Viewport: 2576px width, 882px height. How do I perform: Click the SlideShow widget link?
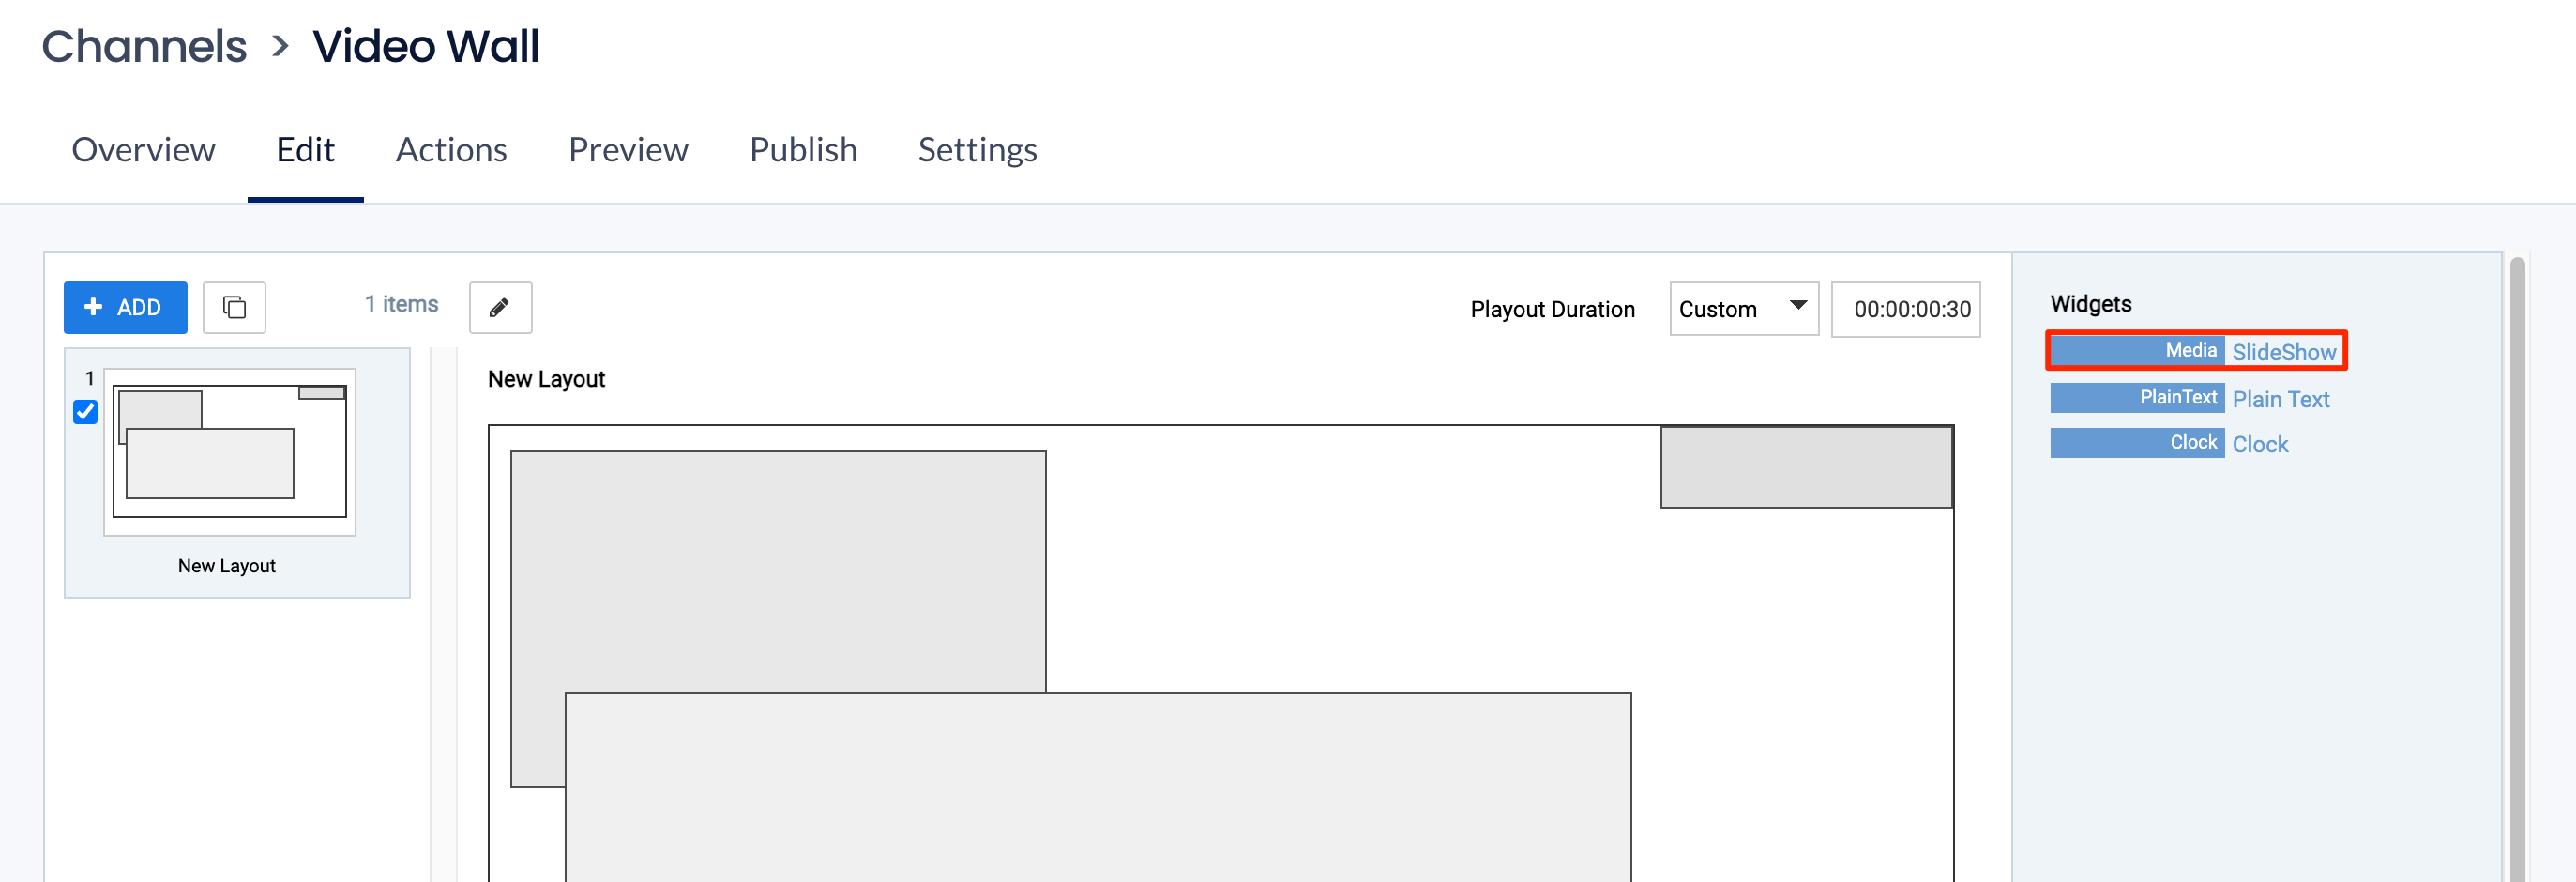click(2284, 352)
